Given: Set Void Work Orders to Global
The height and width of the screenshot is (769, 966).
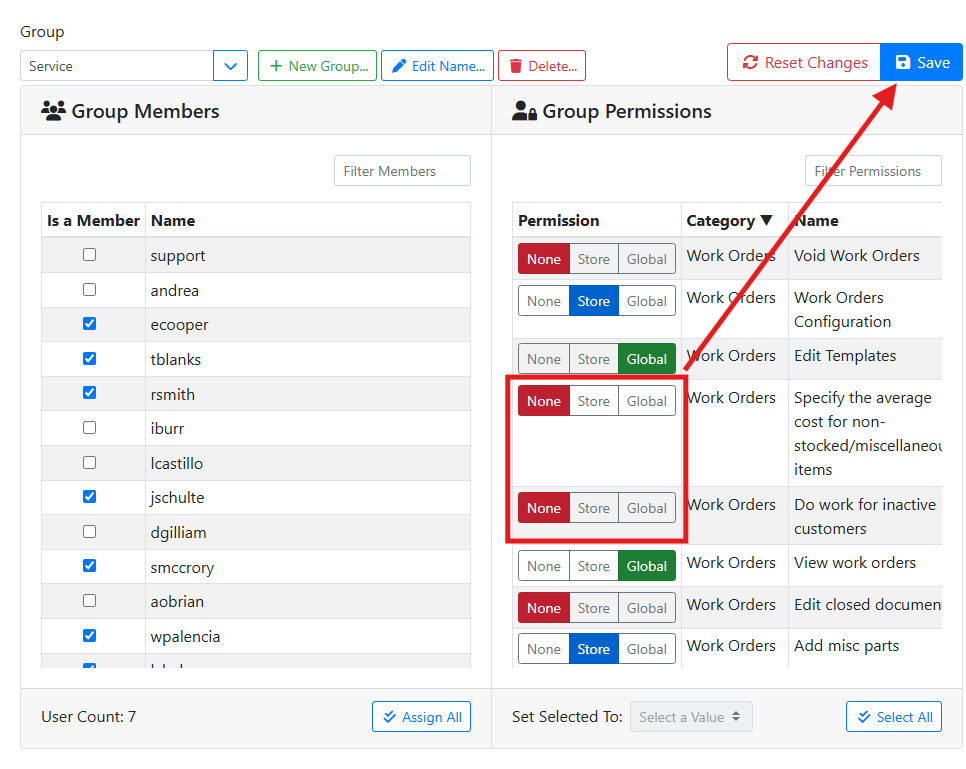Looking at the screenshot, I should point(646,259).
